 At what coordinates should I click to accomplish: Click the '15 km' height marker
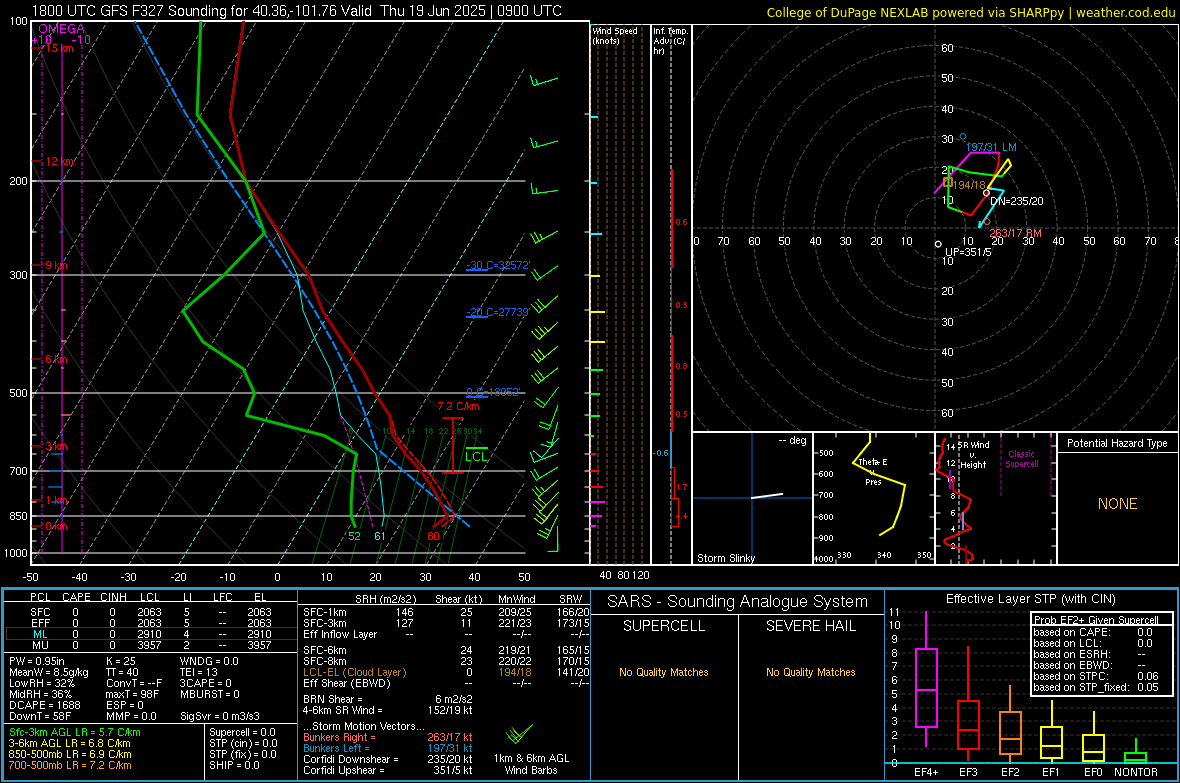[58, 48]
